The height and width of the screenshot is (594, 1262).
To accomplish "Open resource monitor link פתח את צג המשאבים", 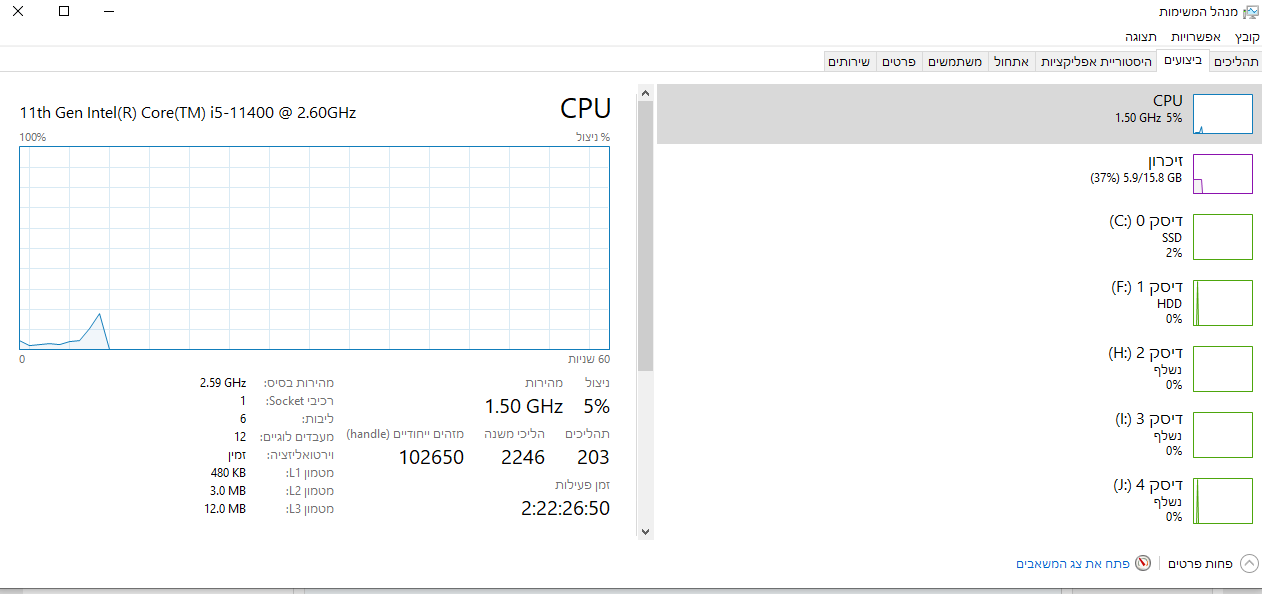I will 1073,564.
